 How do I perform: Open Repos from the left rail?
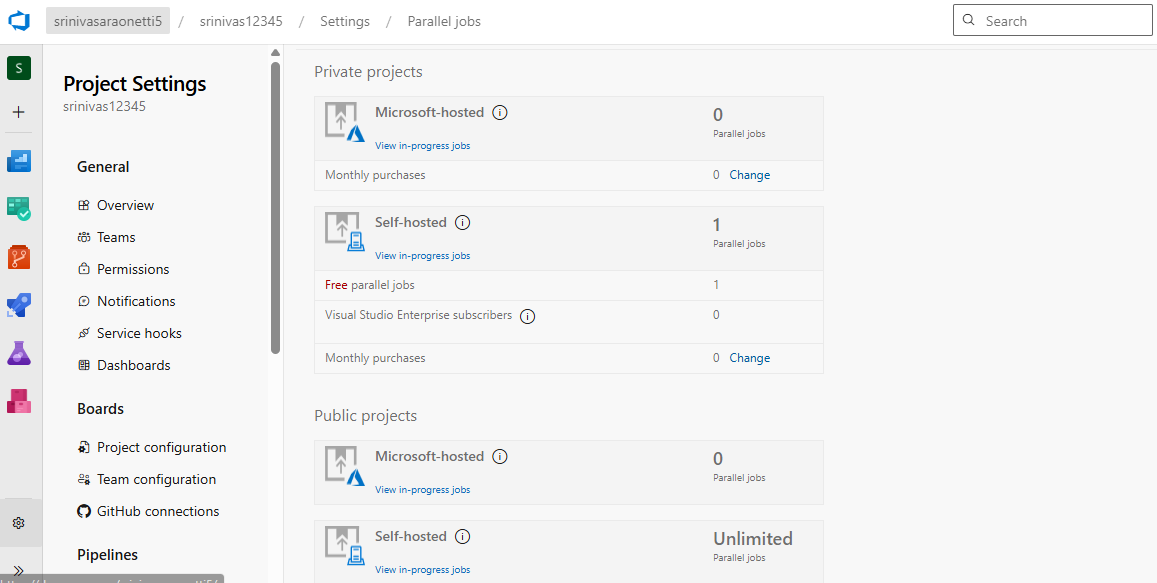[19, 257]
